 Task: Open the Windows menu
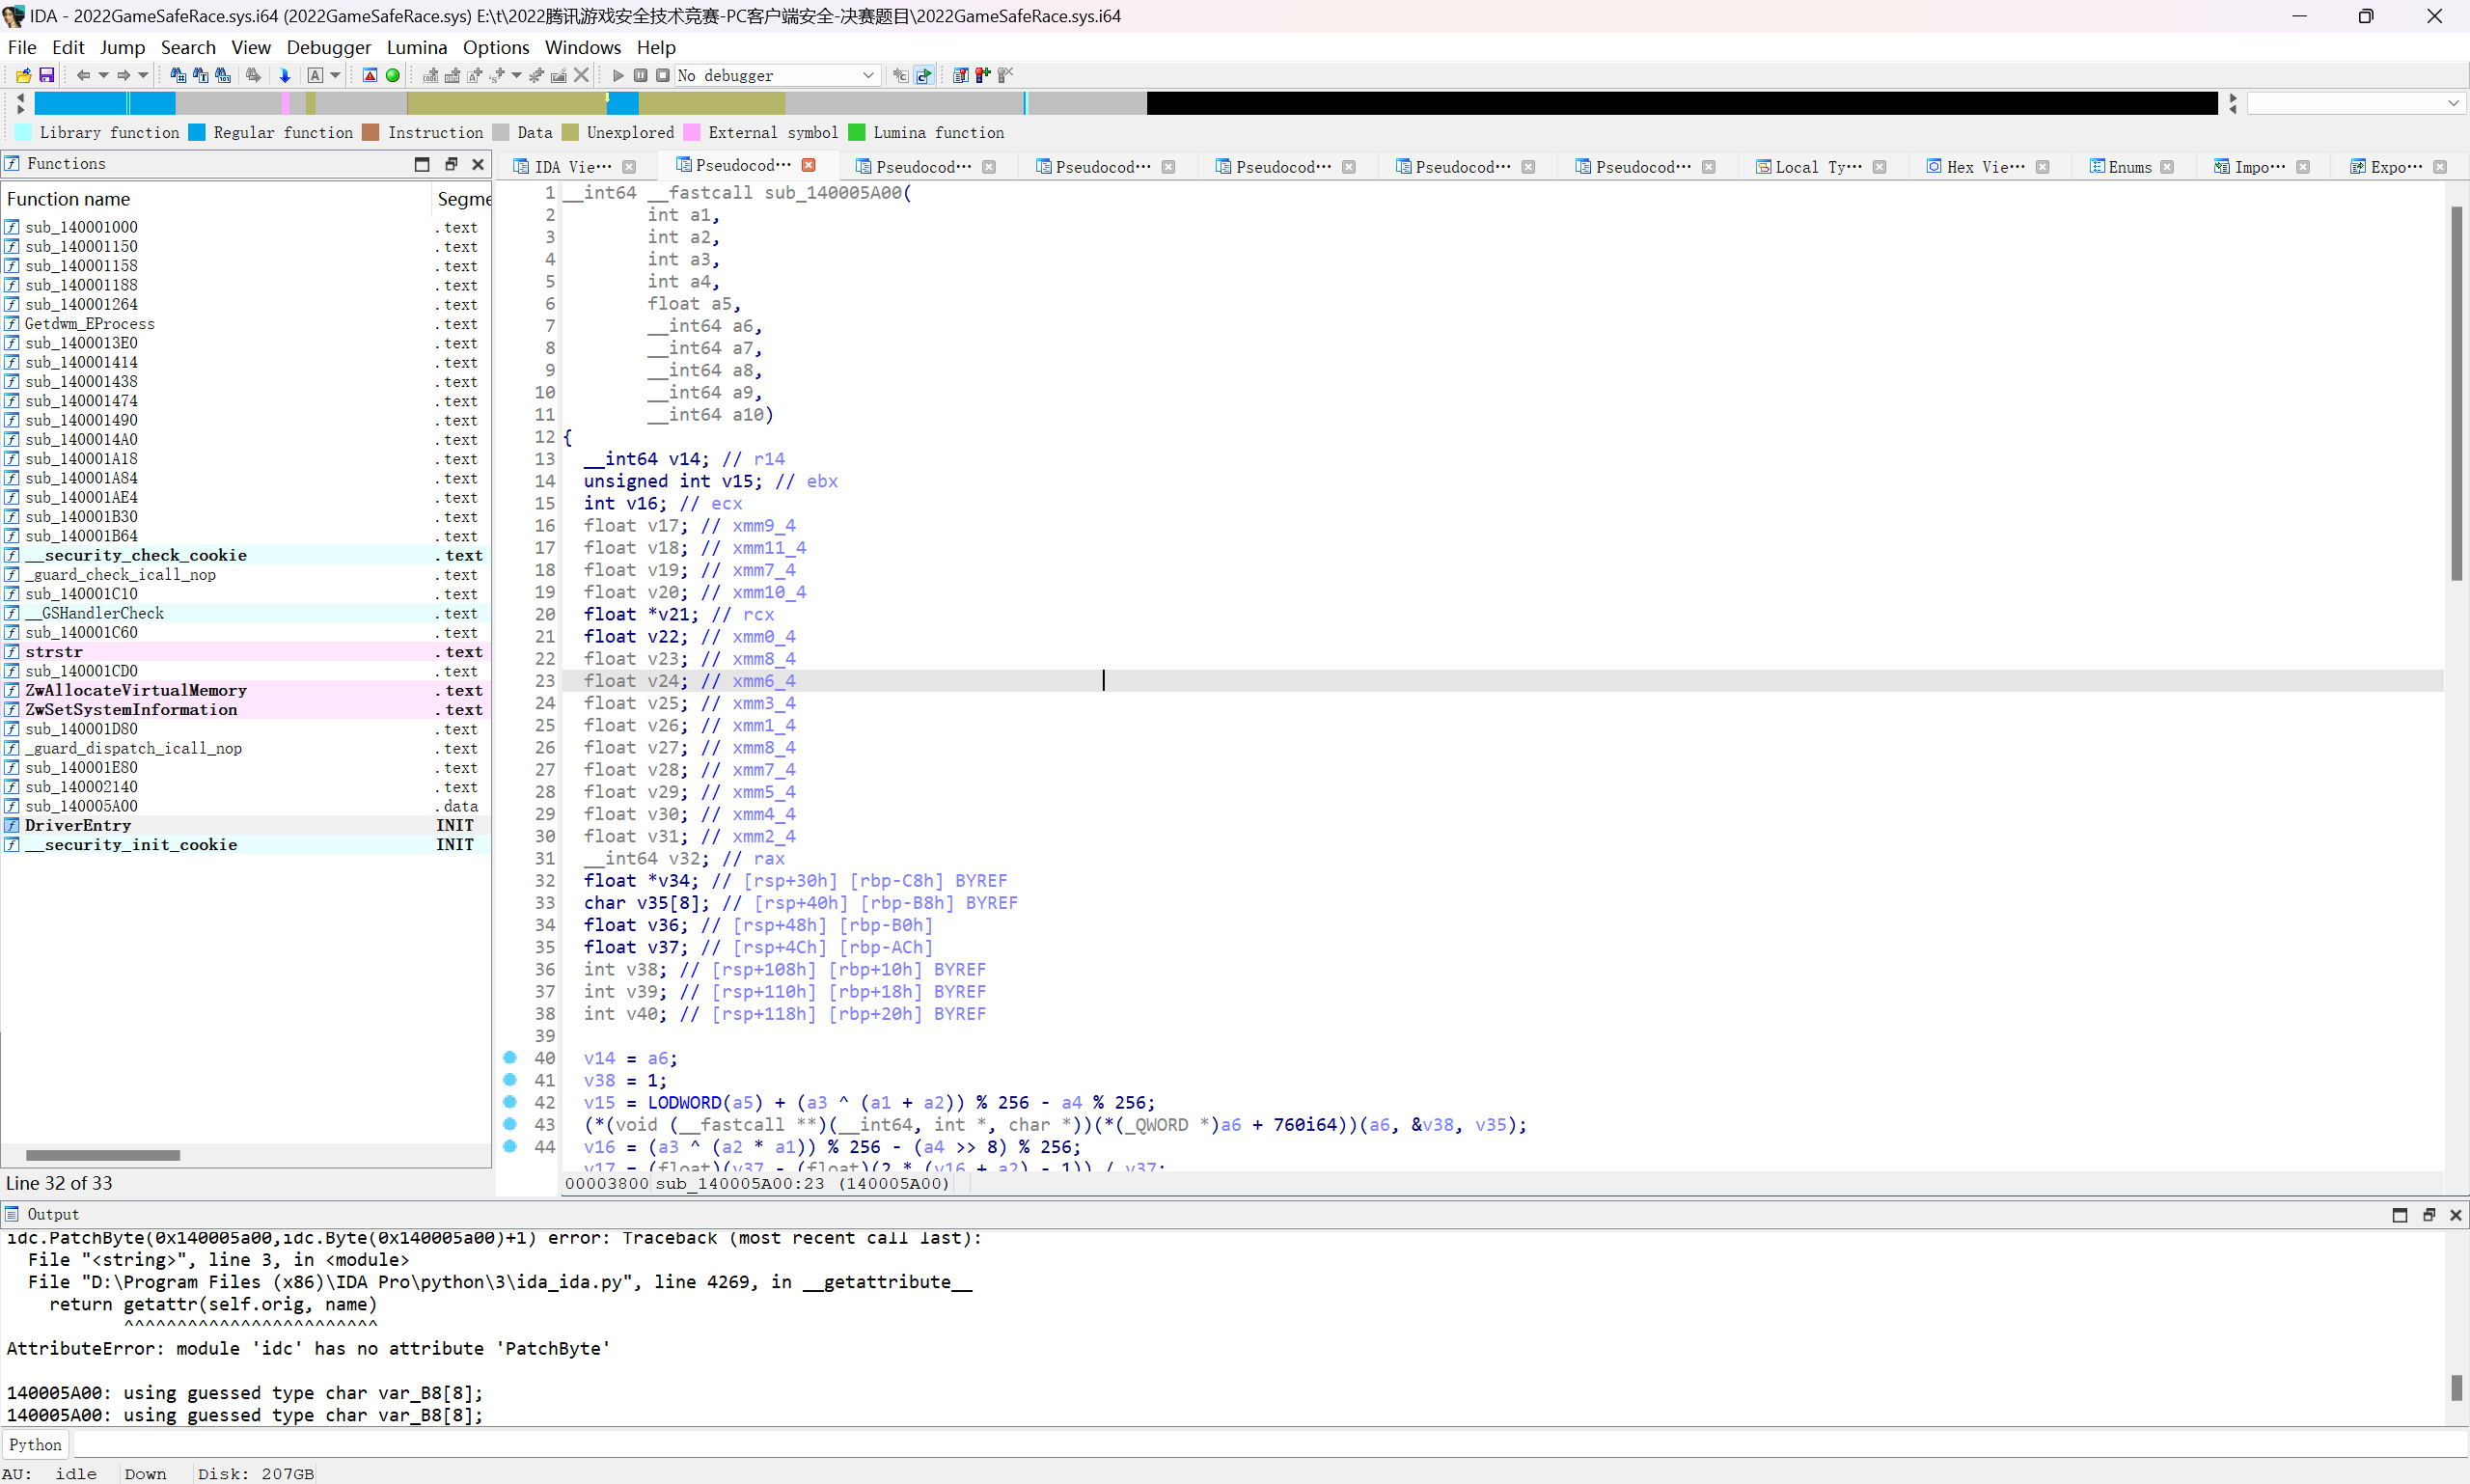tap(583, 47)
